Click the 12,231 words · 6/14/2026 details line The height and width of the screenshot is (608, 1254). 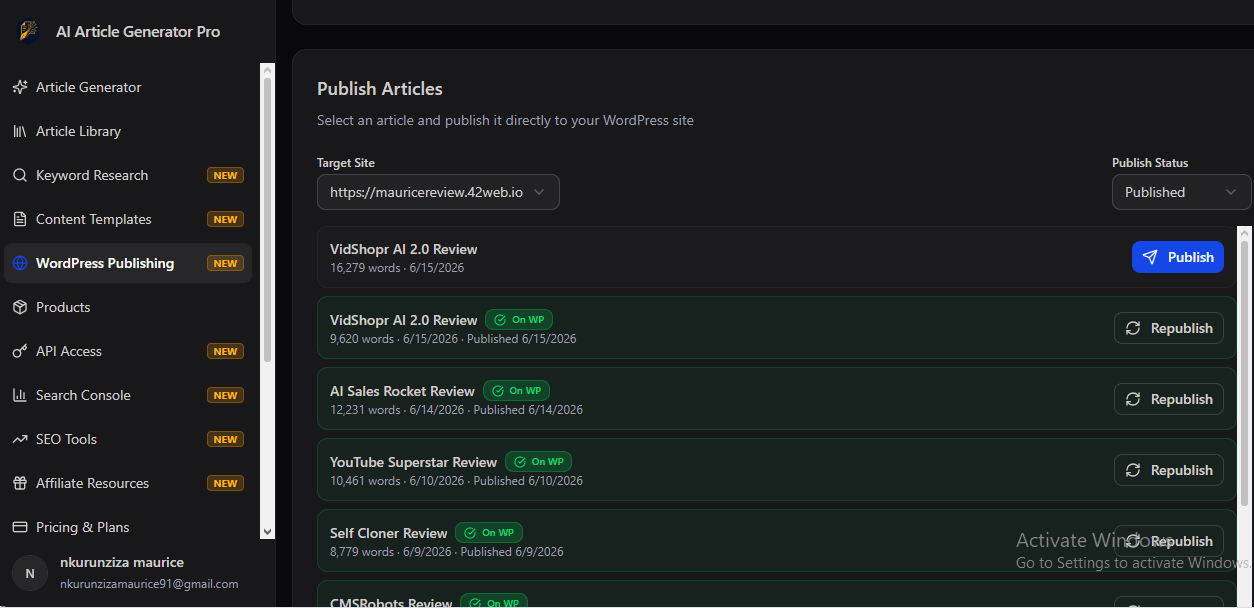(456, 410)
